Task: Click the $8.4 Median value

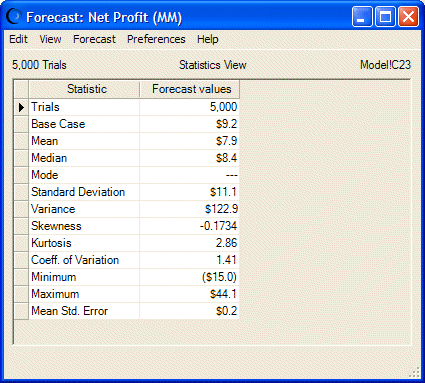Action: (x=226, y=158)
